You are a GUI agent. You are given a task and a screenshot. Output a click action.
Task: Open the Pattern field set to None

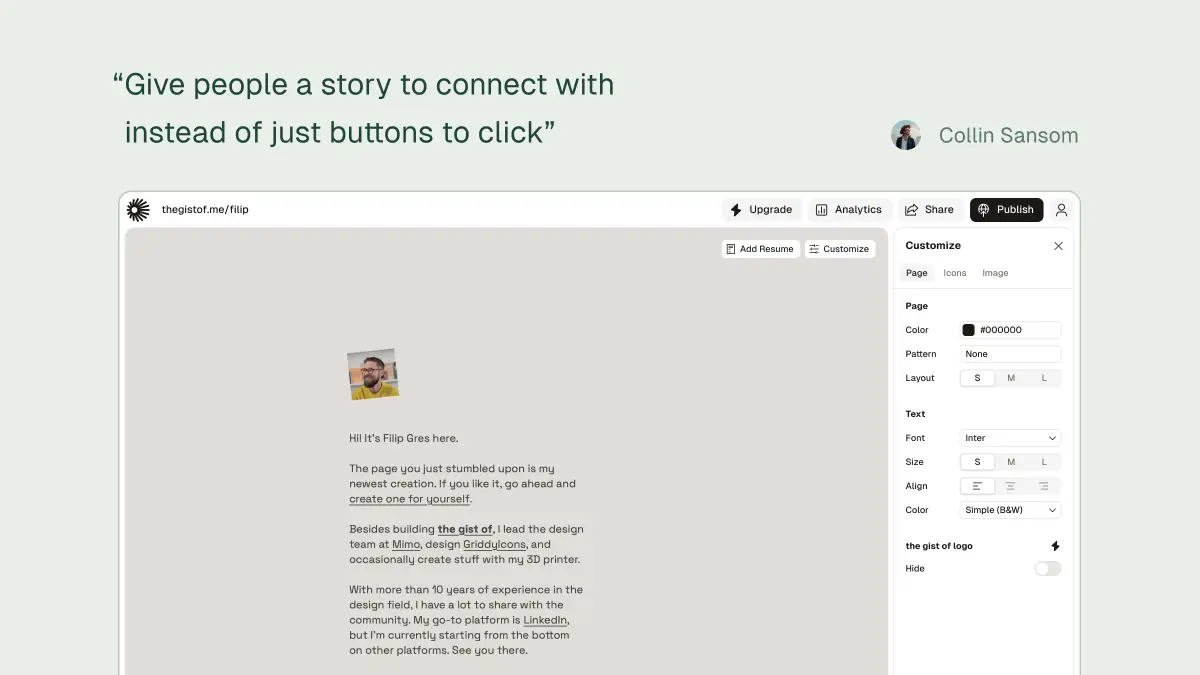click(1010, 354)
